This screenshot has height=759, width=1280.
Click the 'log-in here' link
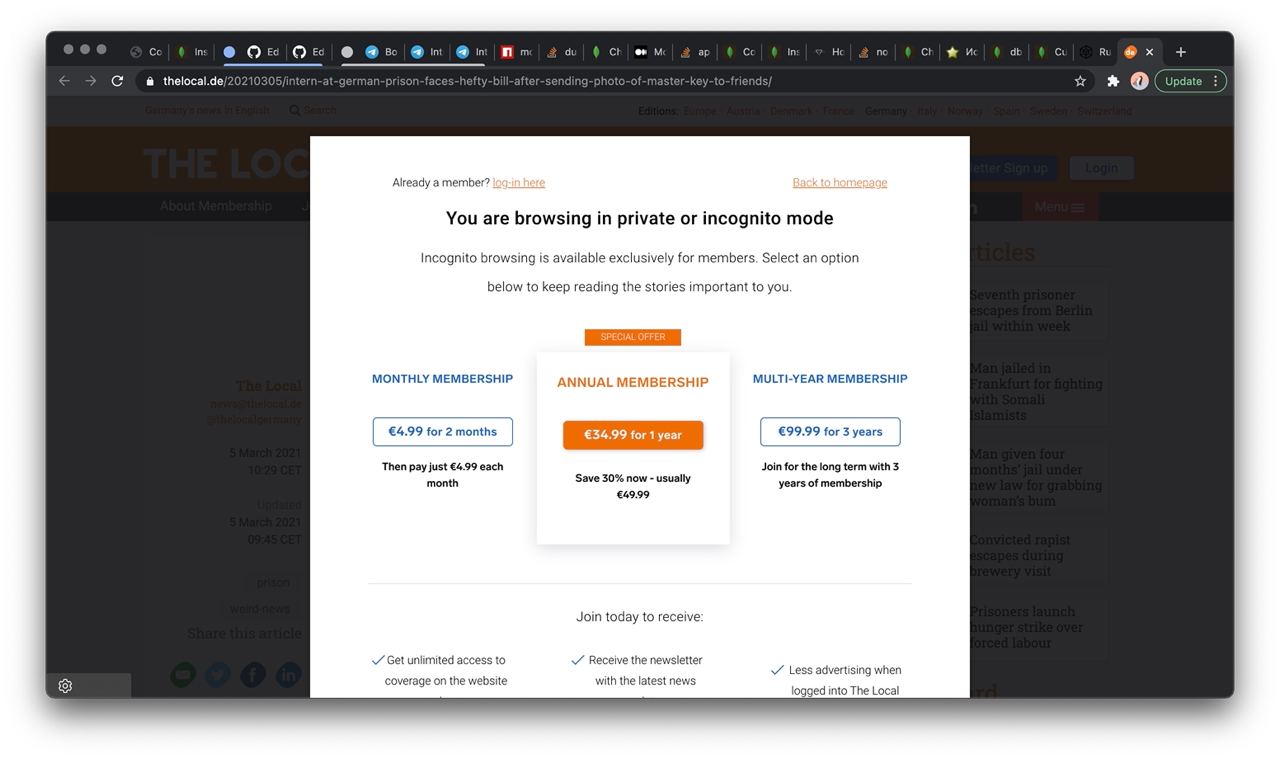[519, 183]
